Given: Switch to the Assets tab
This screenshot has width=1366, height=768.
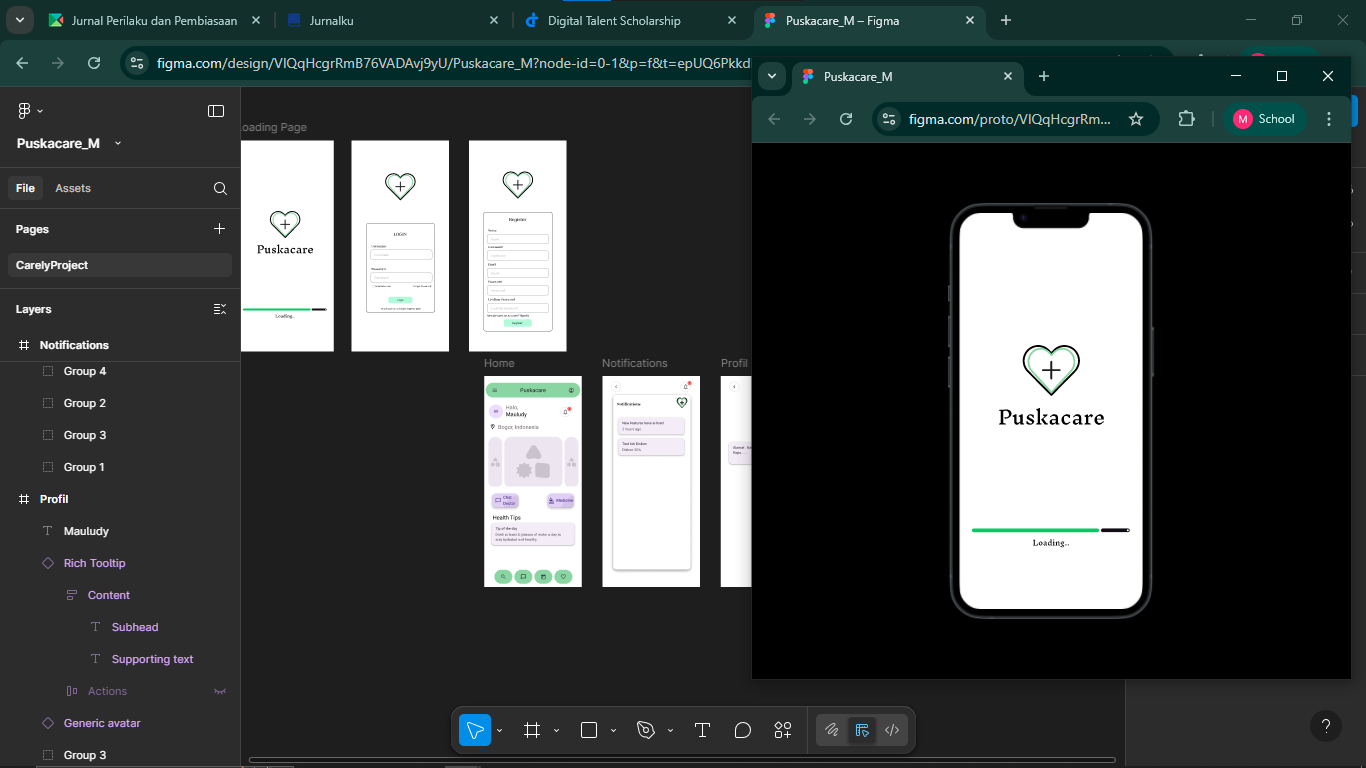Looking at the screenshot, I should tap(73, 188).
